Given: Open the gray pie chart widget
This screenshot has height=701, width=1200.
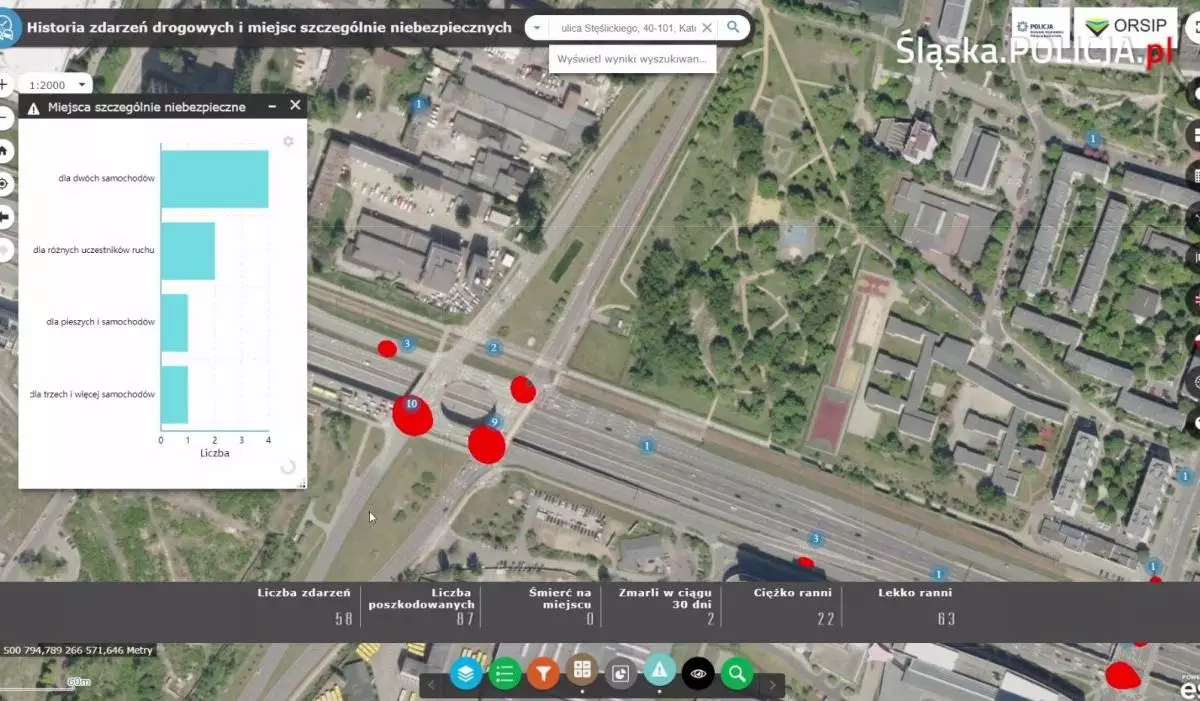Looking at the screenshot, I should click(x=621, y=673).
